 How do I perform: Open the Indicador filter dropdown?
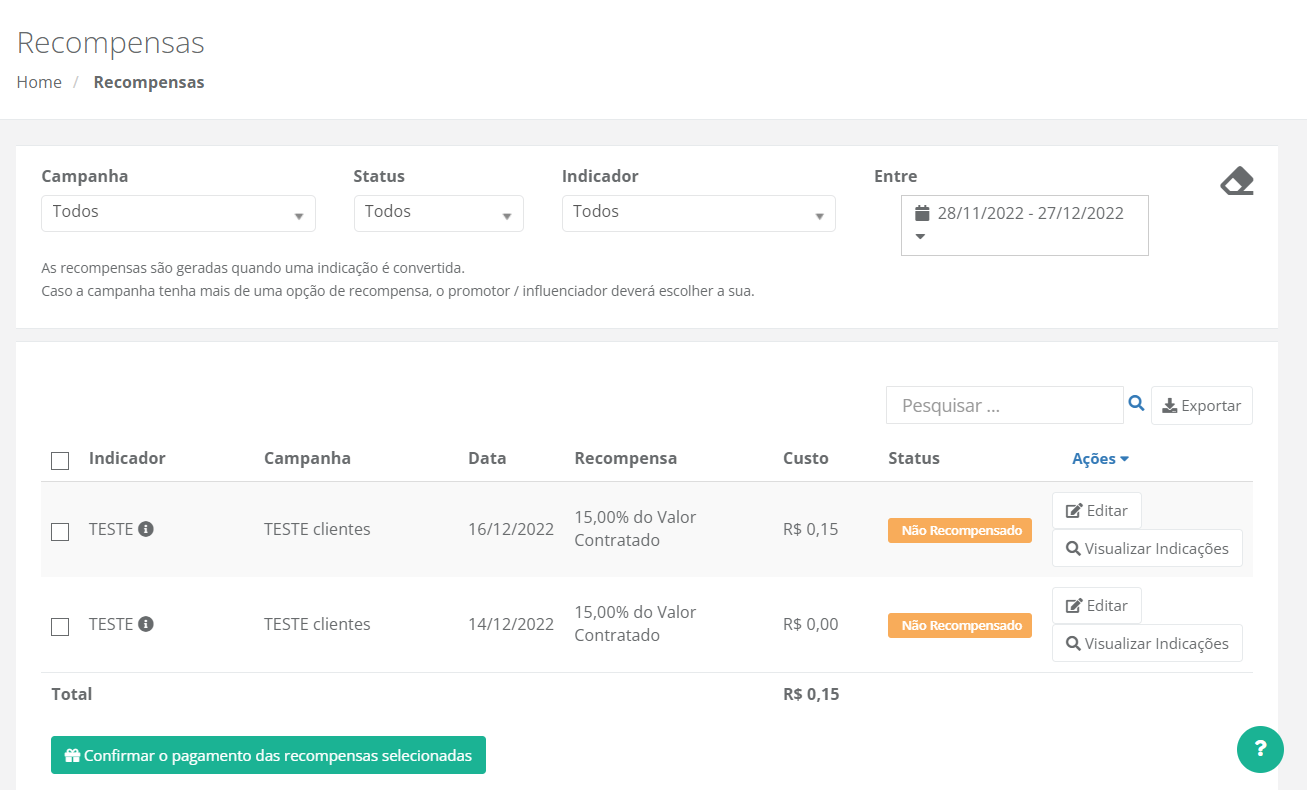tap(698, 213)
